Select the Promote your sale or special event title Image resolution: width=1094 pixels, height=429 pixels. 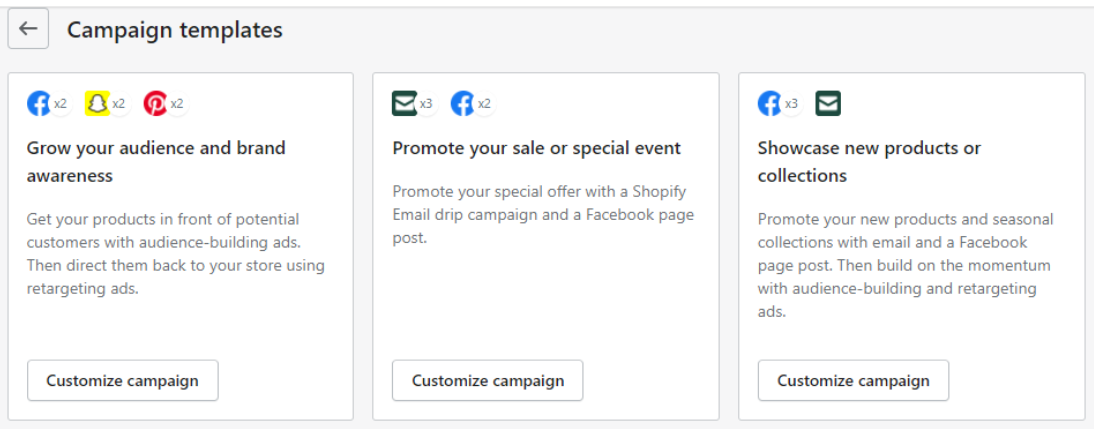click(x=537, y=149)
